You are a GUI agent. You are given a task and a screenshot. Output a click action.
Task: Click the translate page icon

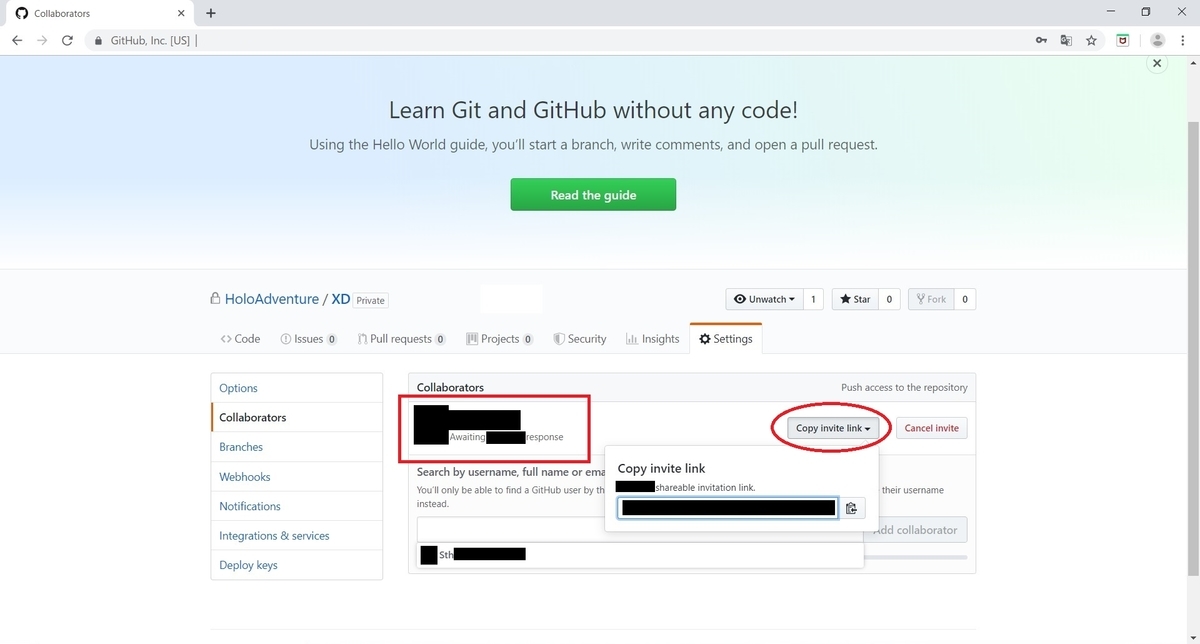1066,41
